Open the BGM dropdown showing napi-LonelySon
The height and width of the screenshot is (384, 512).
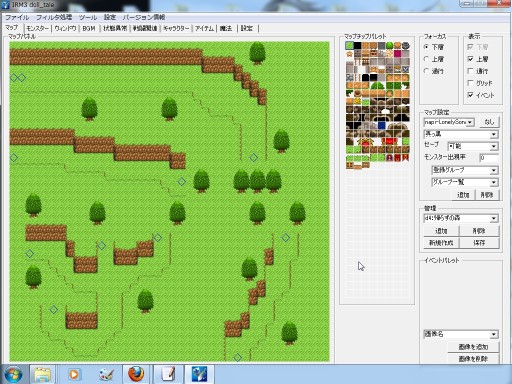[449, 122]
